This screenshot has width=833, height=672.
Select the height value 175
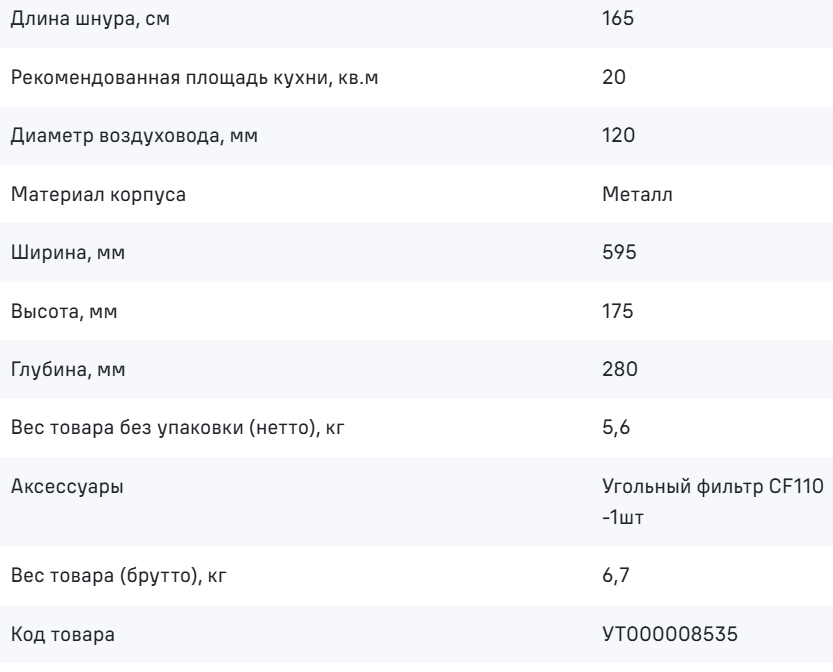pos(617,311)
